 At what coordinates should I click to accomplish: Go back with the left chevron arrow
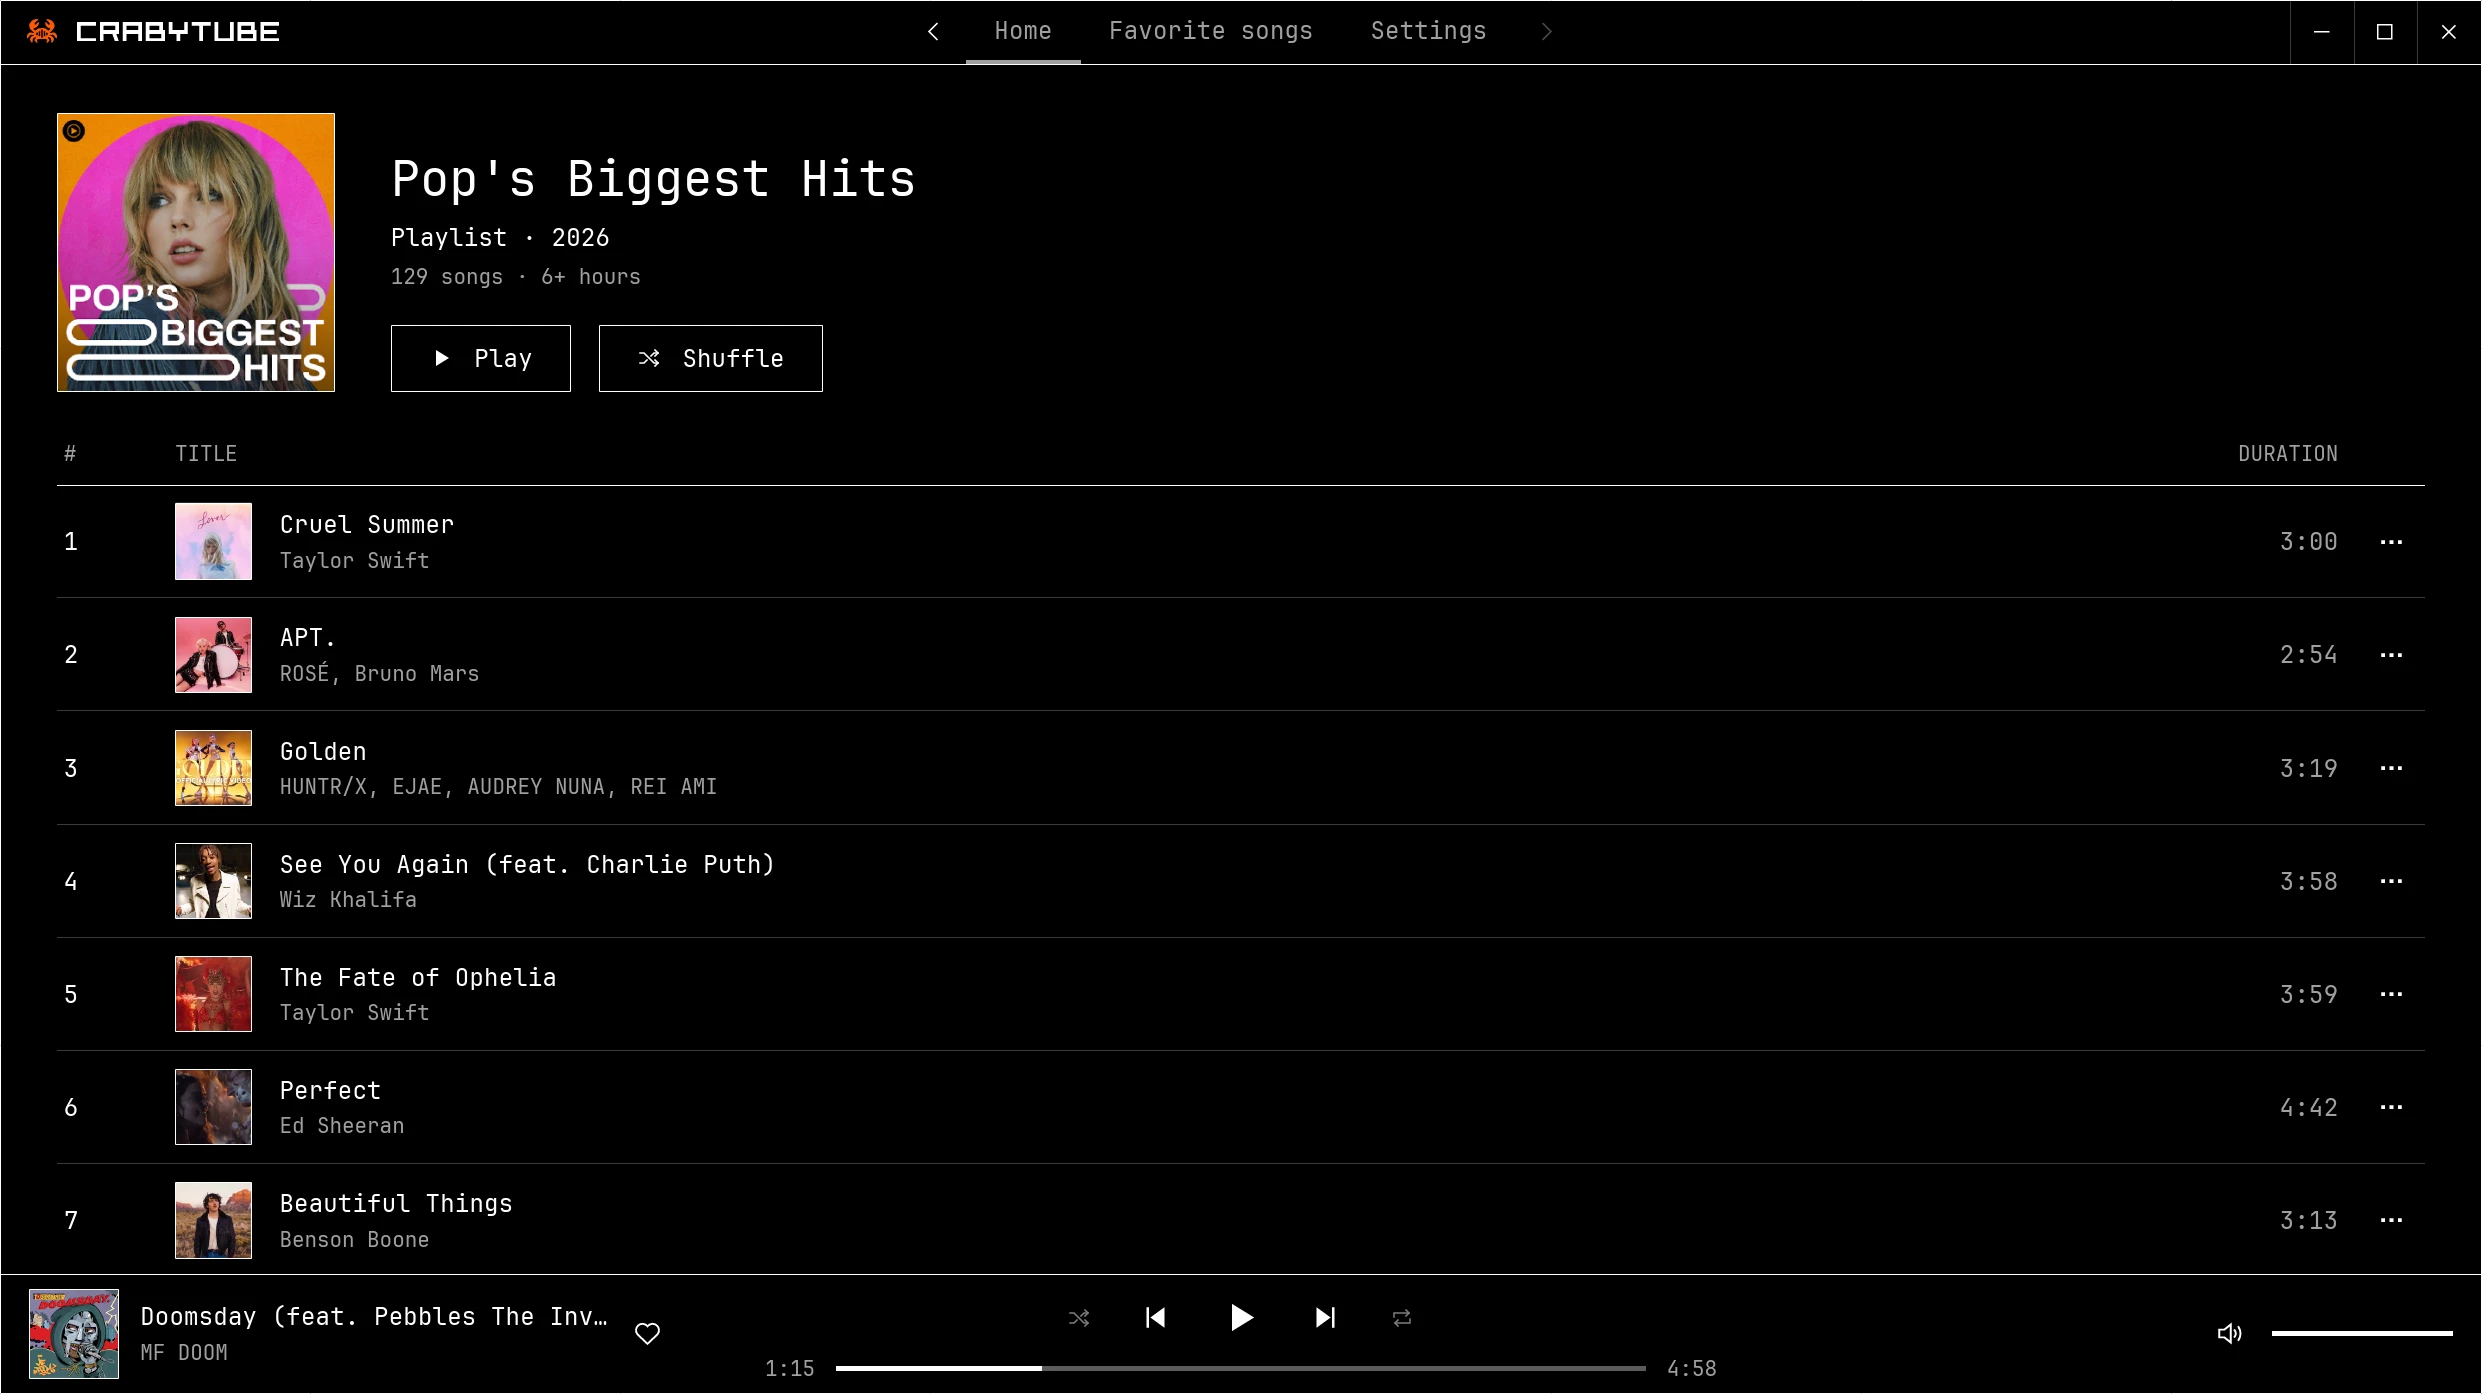tap(933, 32)
